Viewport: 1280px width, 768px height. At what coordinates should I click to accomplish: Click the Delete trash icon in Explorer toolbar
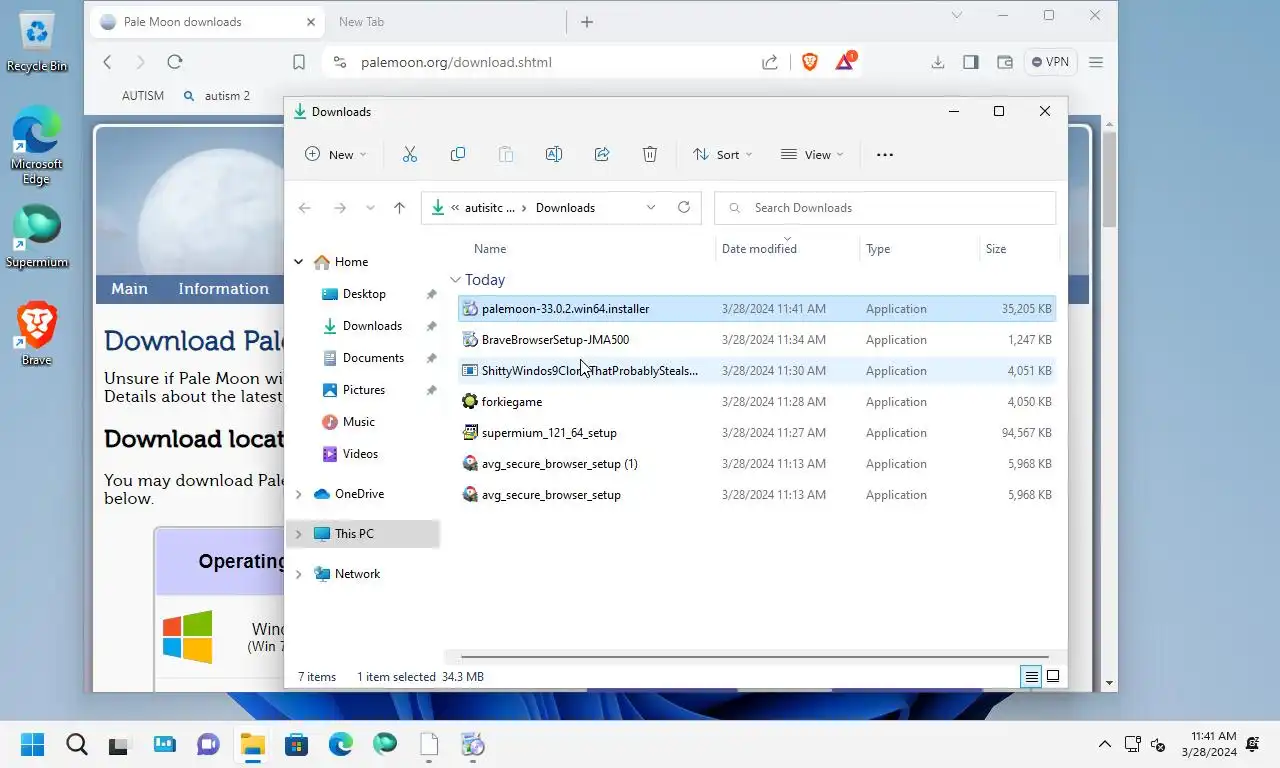[650, 154]
